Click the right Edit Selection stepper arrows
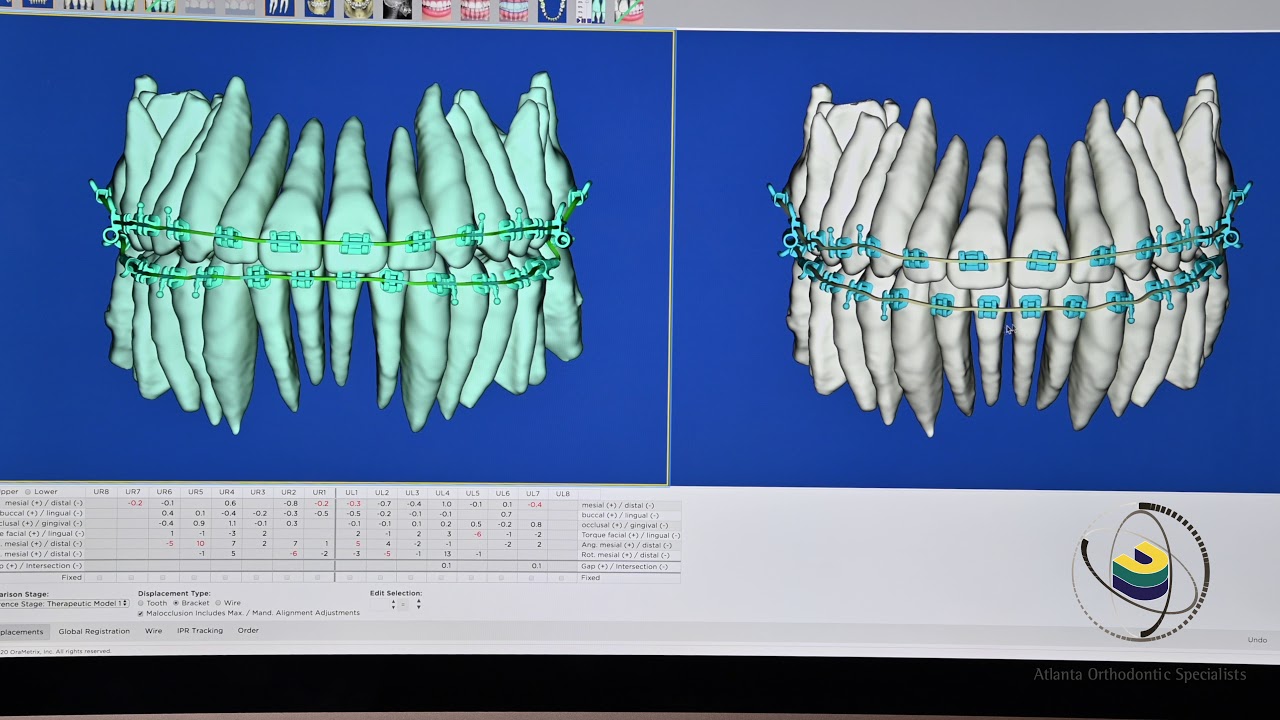This screenshot has width=1280, height=720. (419, 605)
